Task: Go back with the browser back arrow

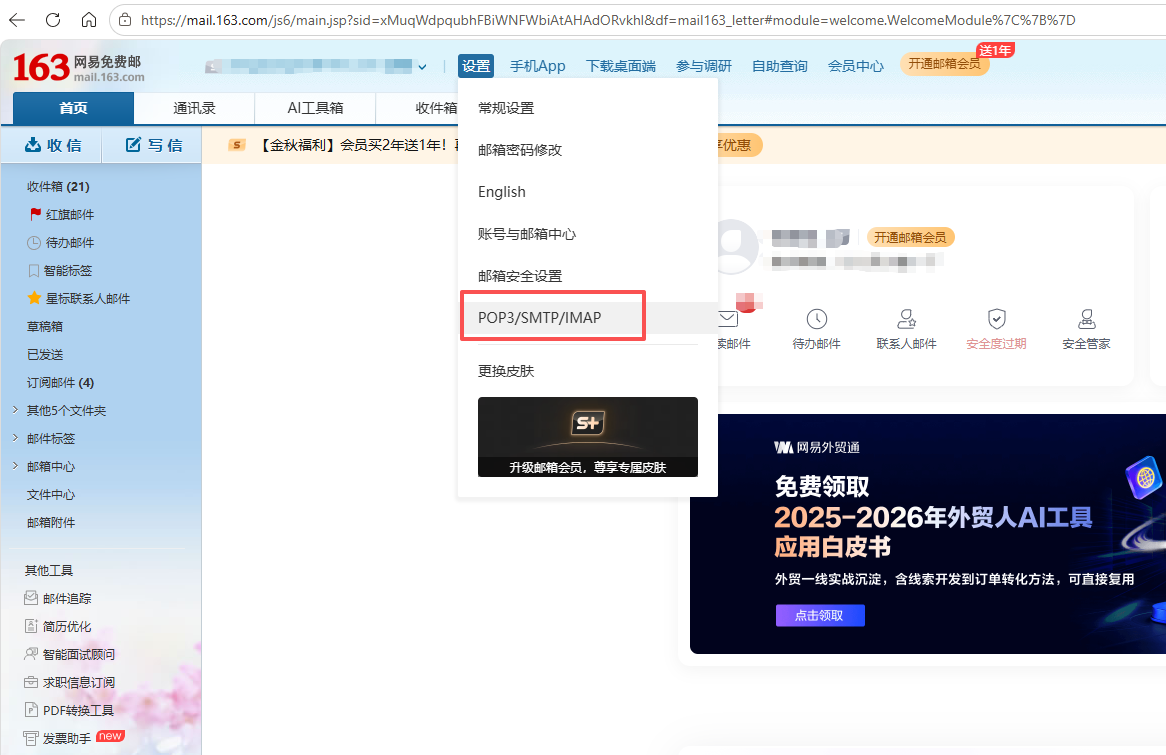Action: tap(16, 20)
